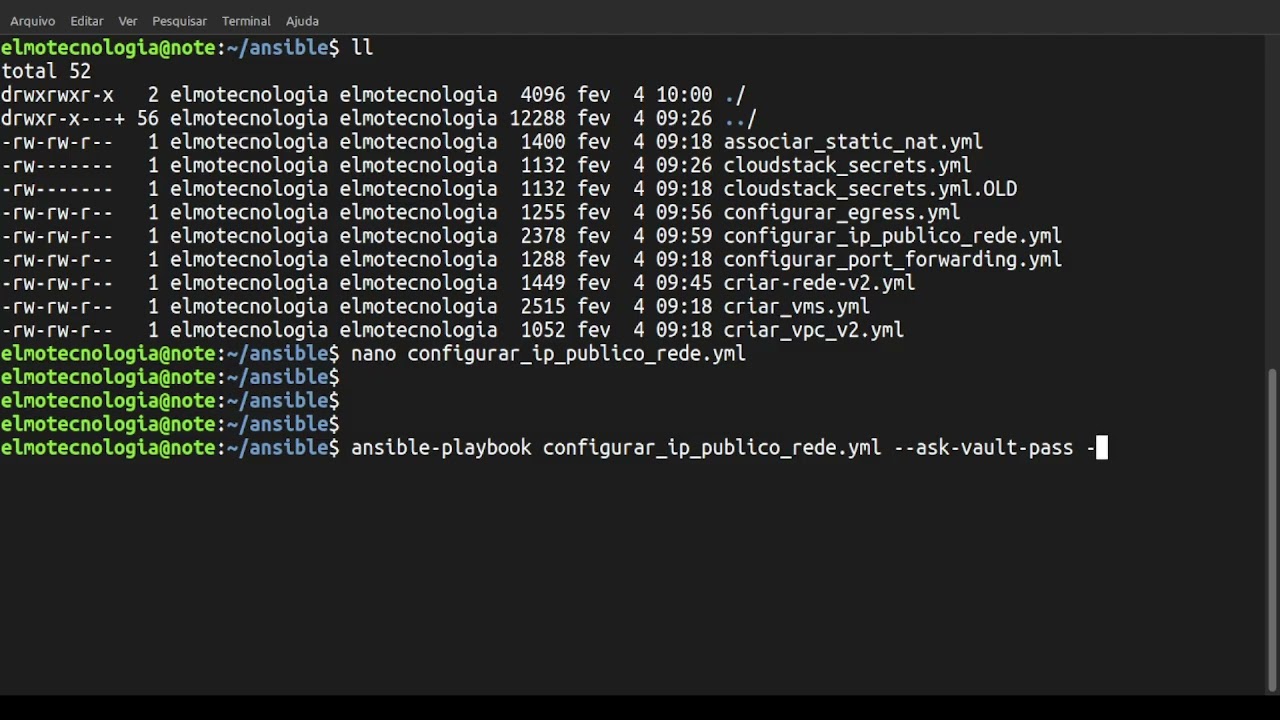The height and width of the screenshot is (720, 1280).
Task: Click the ansible-playbook command word
Action: click(x=441, y=448)
